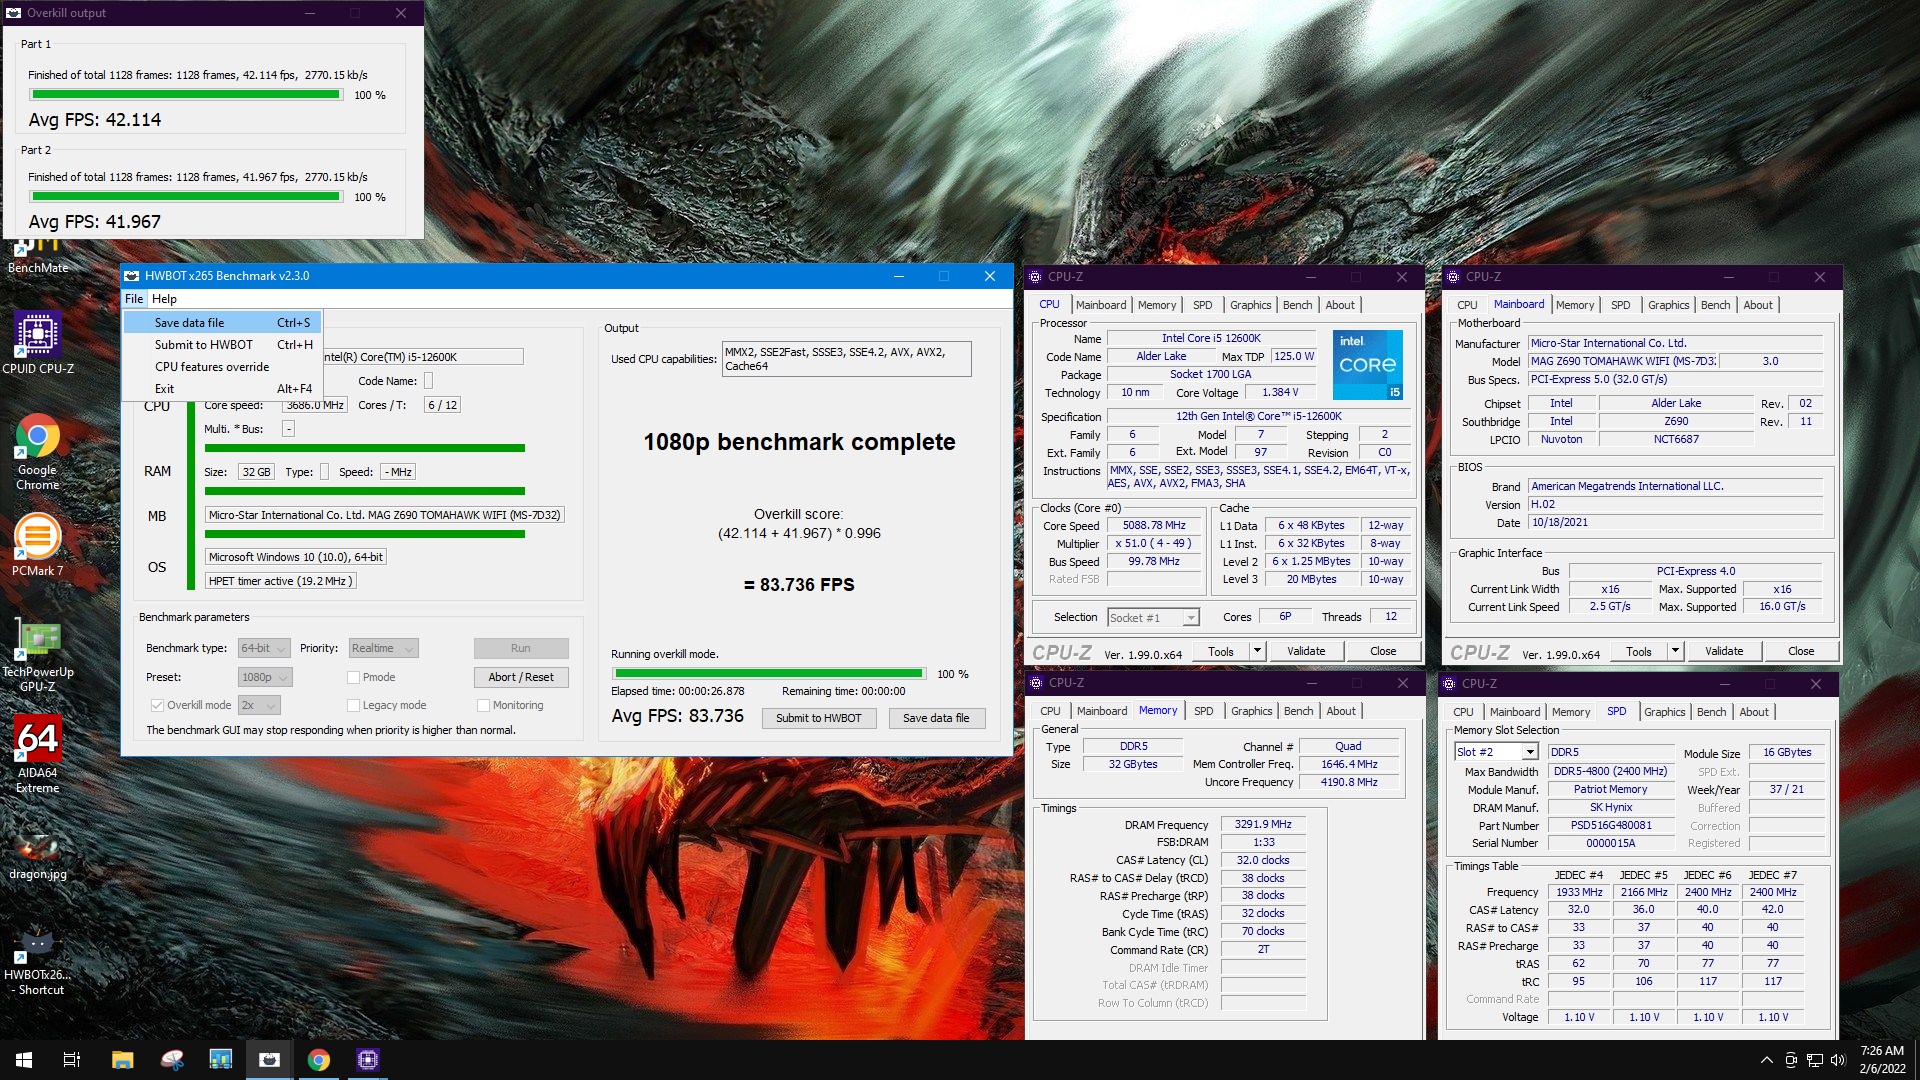Click the Part 2 progress bar
The image size is (1920, 1080).
point(186,197)
